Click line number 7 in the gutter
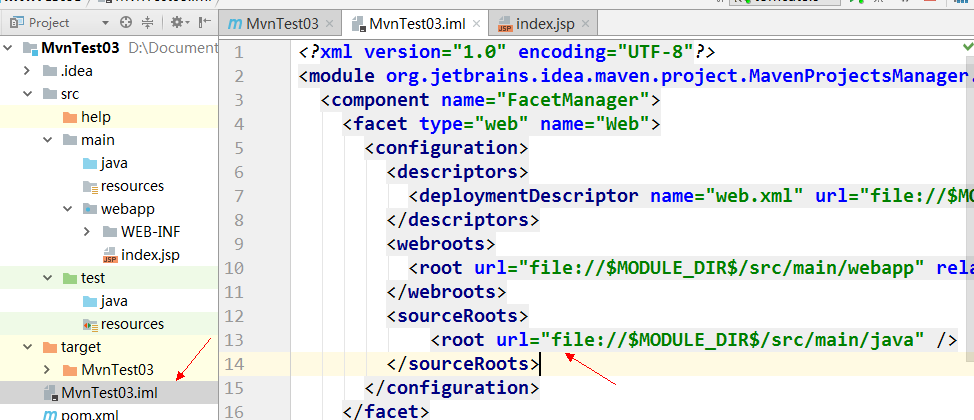This screenshot has height=420, width=974. click(240, 196)
